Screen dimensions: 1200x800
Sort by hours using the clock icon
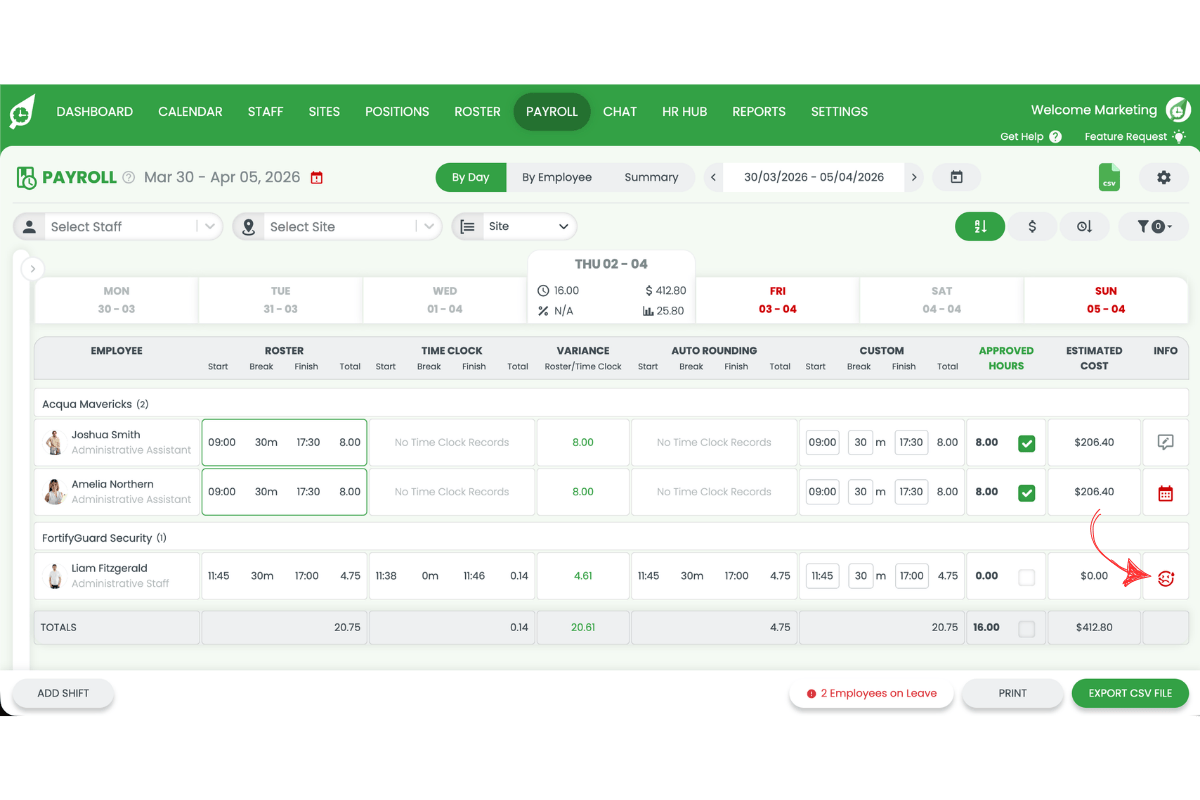tap(1084, 226)
